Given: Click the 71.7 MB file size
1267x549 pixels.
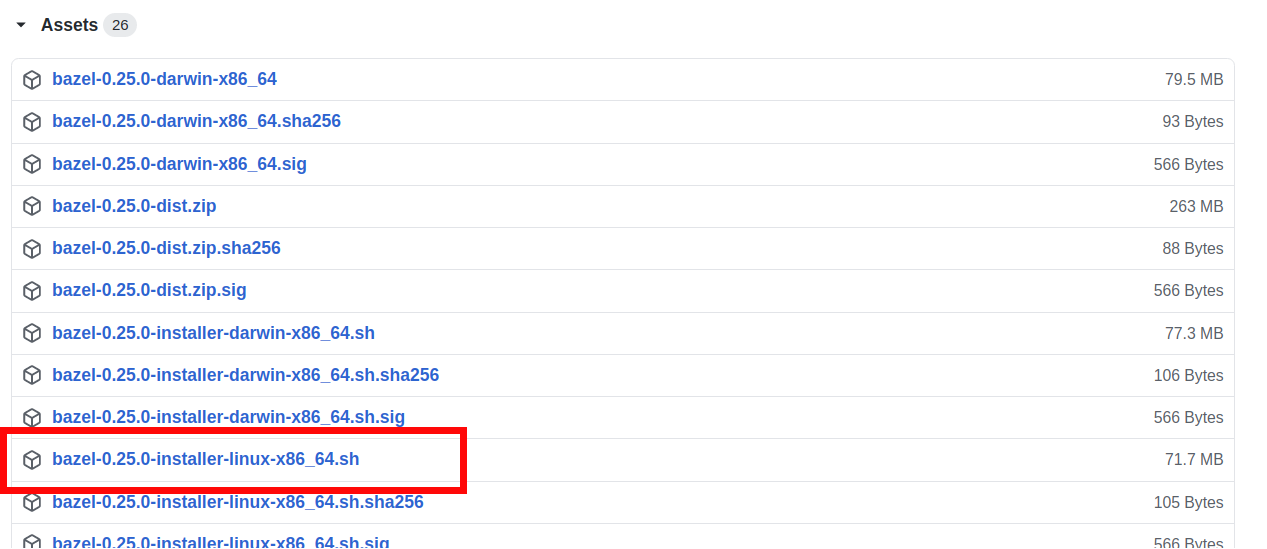Looking at the screenshot, I should [x=1194, y=460].
